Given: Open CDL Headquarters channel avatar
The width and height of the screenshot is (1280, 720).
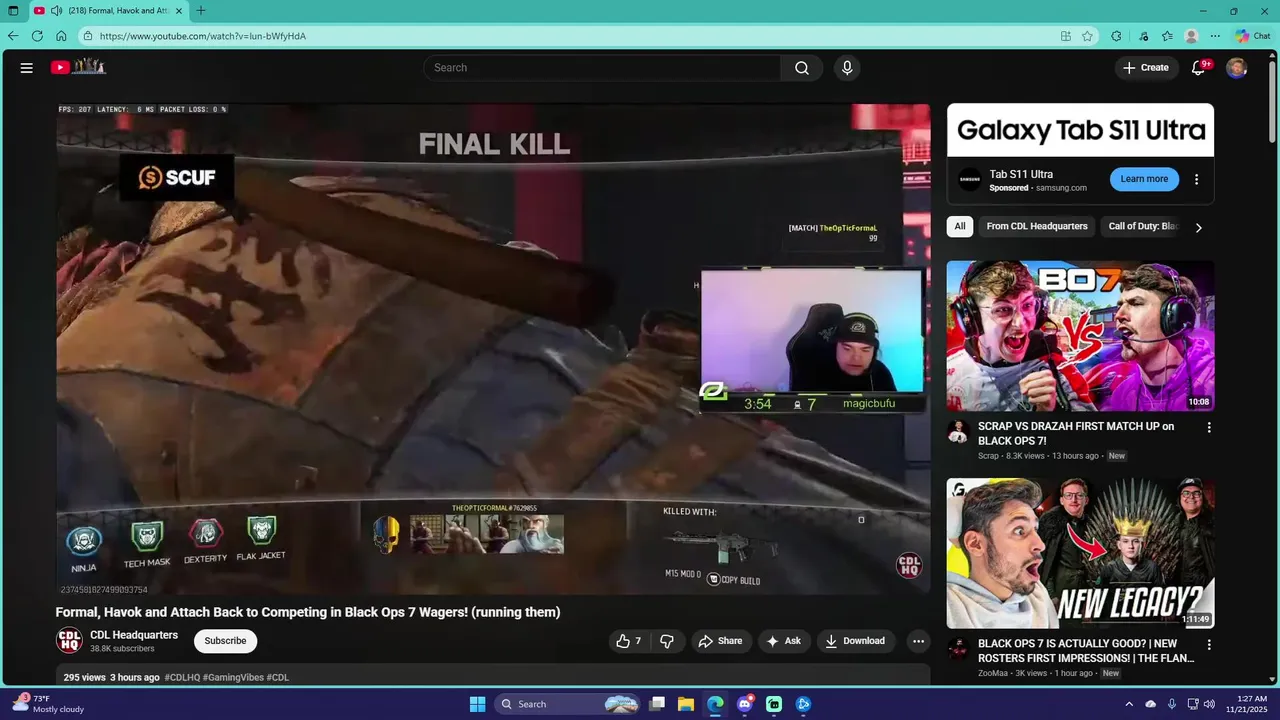Looking at the screenshot, I should click(69, 641).
